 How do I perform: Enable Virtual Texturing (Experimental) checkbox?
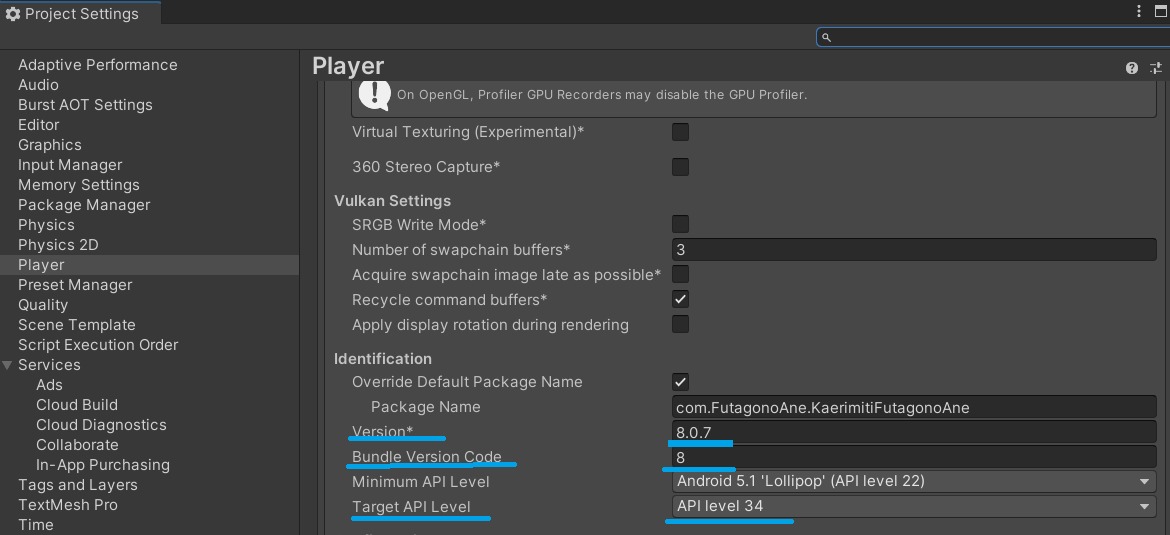click(680, 132)
